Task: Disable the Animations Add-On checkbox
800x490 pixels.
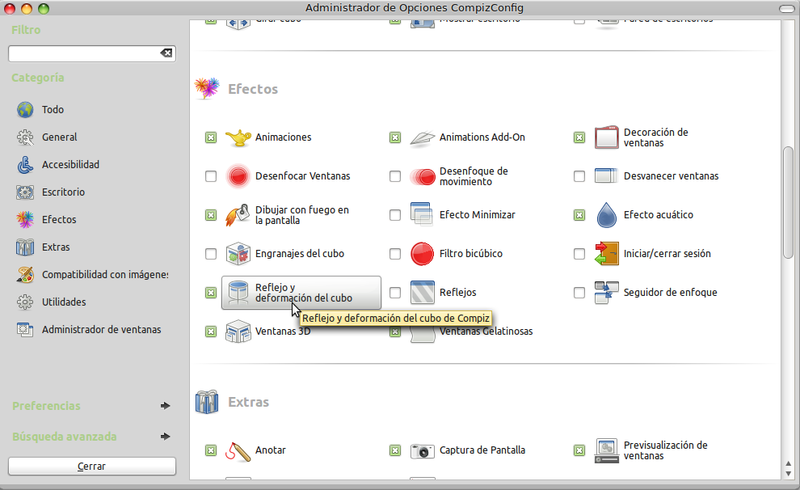Action: (x=395, y=137)
